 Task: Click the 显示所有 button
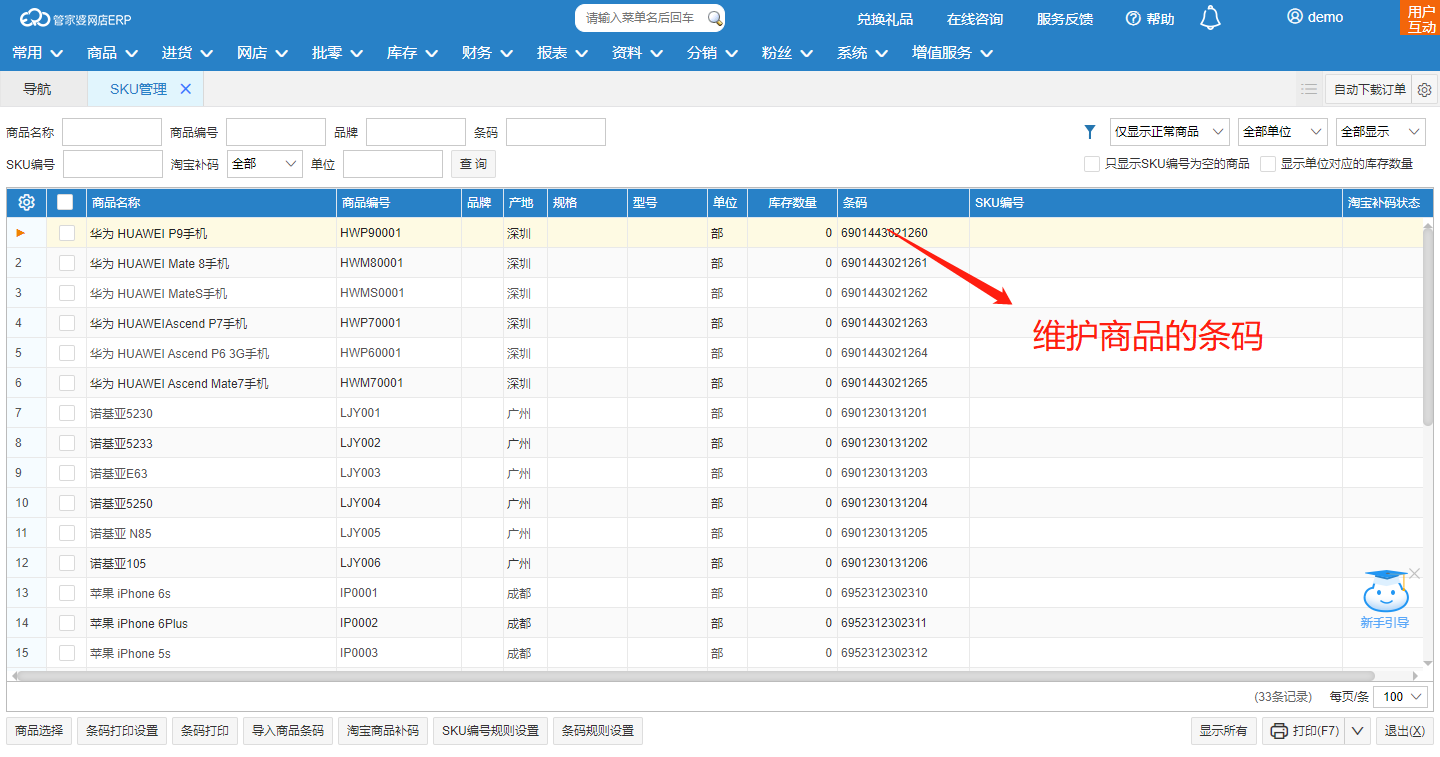1224,731
